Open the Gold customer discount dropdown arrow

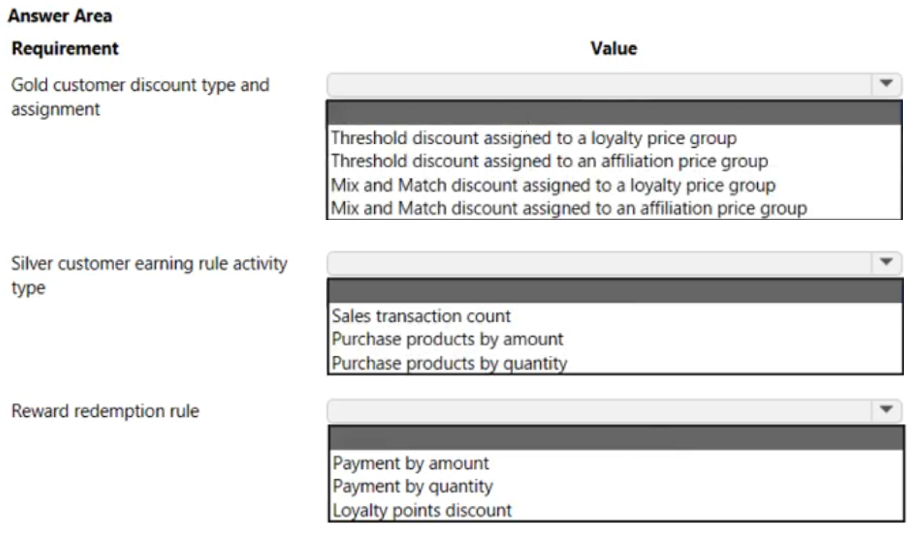tap(886, 84)
